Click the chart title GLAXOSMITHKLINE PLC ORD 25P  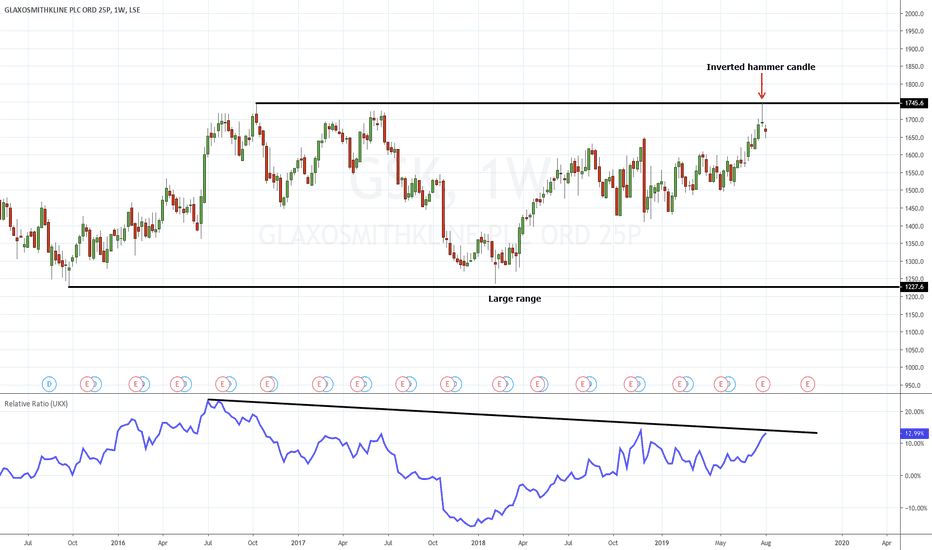click(72, 10)
